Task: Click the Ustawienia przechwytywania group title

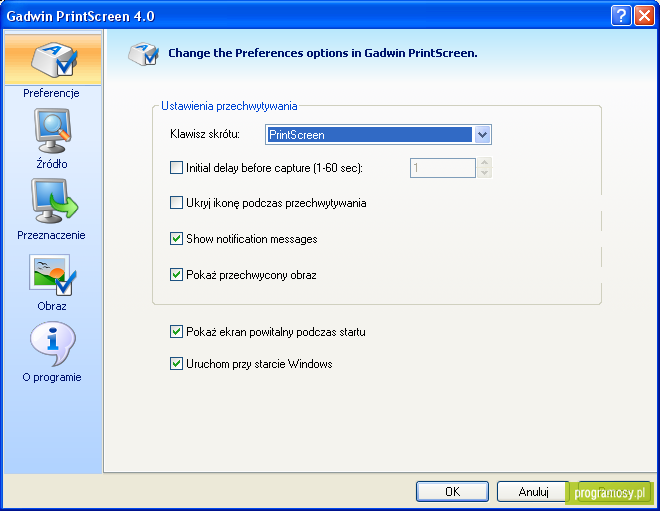Action: point(229,106)
